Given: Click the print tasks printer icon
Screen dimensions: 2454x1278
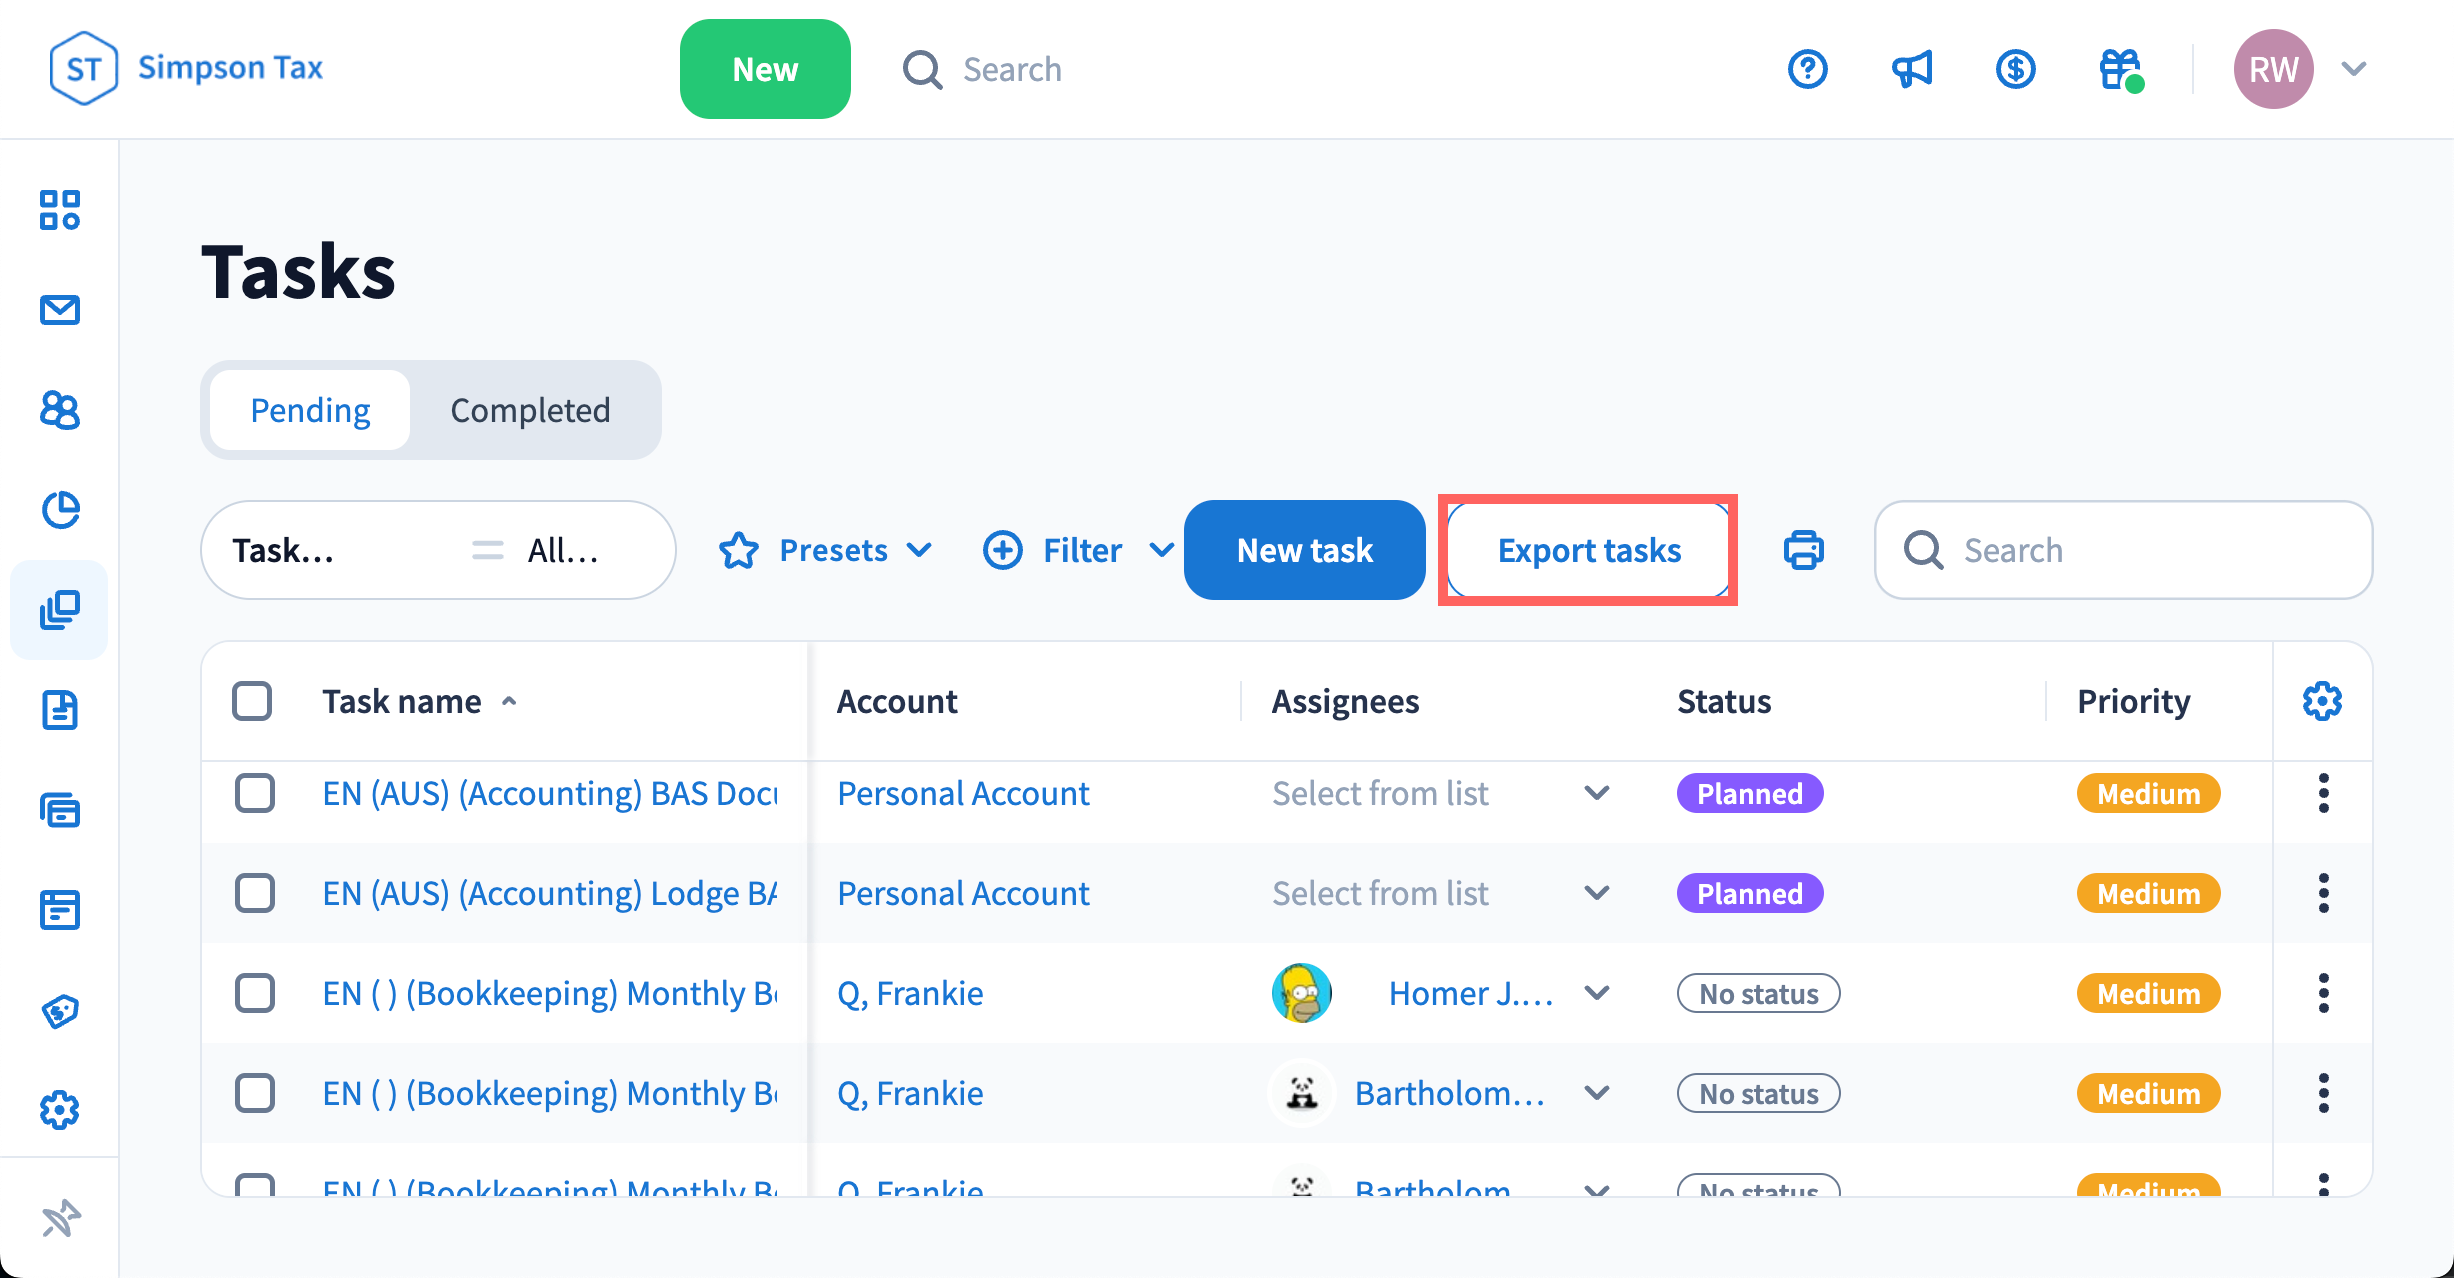Looking at the screenshot, I should coord(1803,550).
